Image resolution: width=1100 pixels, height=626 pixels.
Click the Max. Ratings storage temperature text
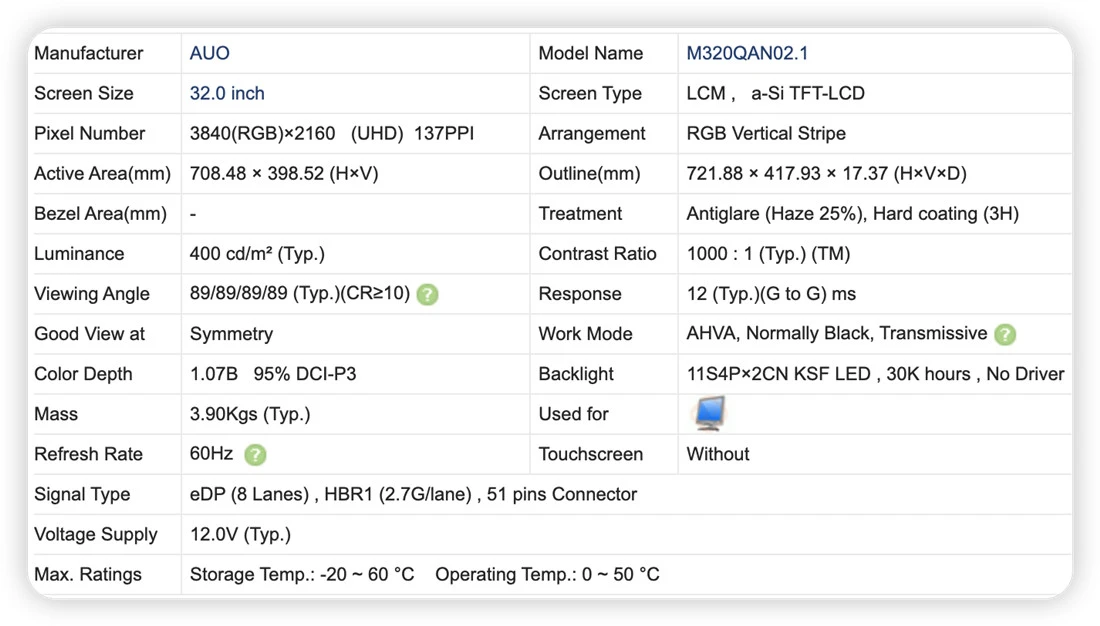302,575
